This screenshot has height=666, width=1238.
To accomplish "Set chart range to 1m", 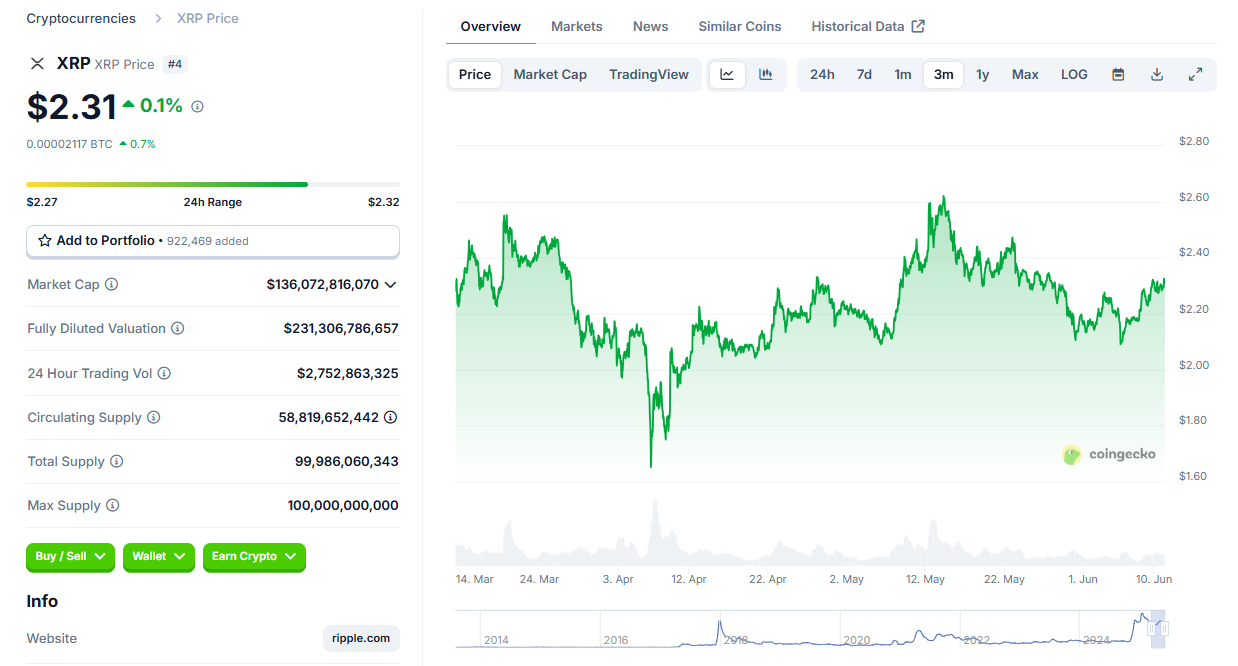I will tap(903, 75).
